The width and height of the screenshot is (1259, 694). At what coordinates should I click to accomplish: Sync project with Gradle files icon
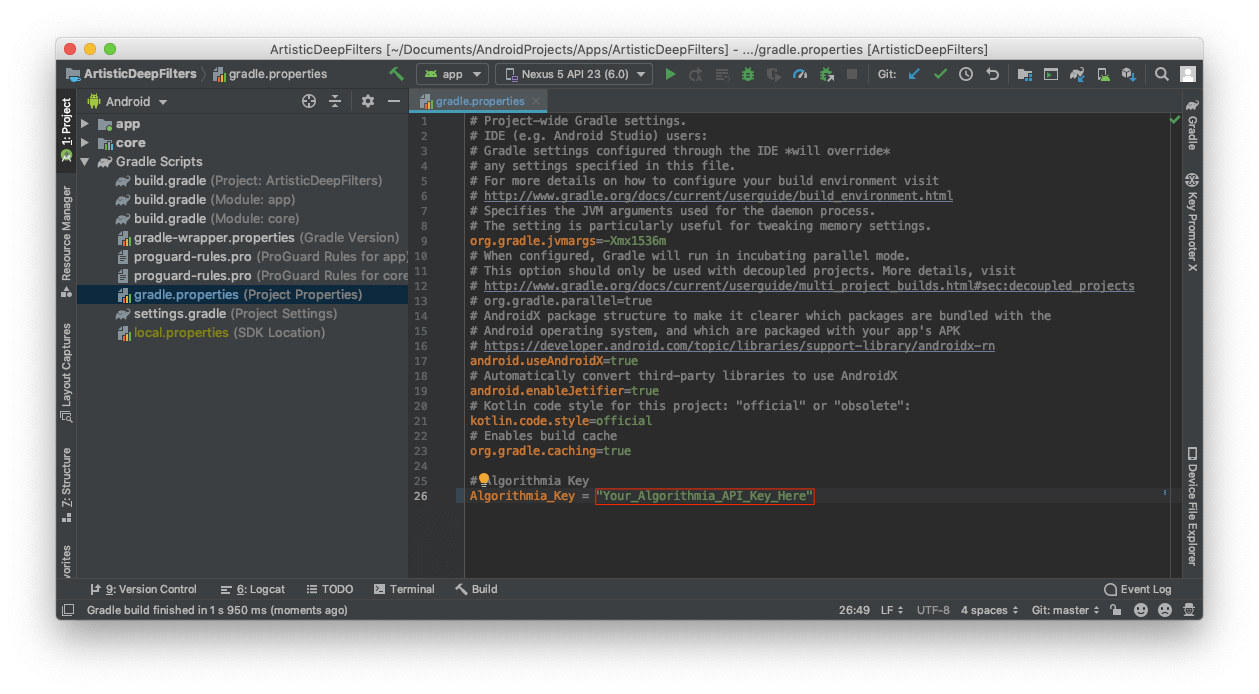pos(1077,74)
